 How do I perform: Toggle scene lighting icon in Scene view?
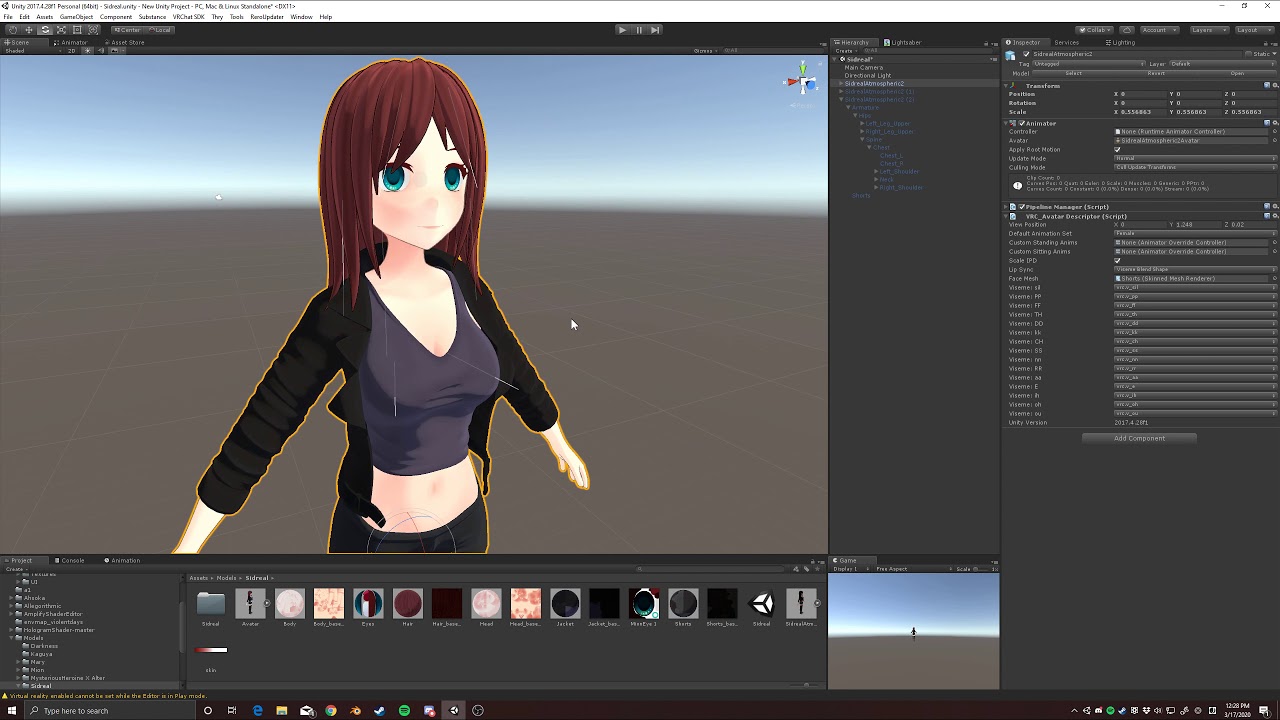point(87,51)
